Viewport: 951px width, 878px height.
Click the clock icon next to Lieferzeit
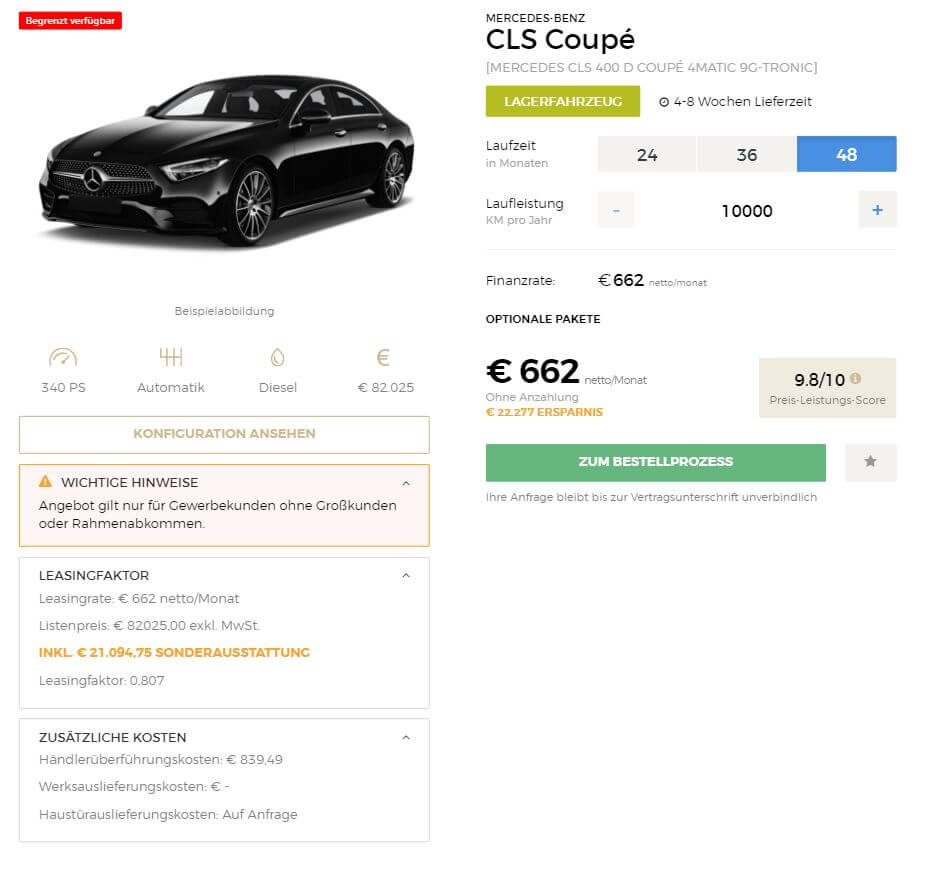click(664, 102)
